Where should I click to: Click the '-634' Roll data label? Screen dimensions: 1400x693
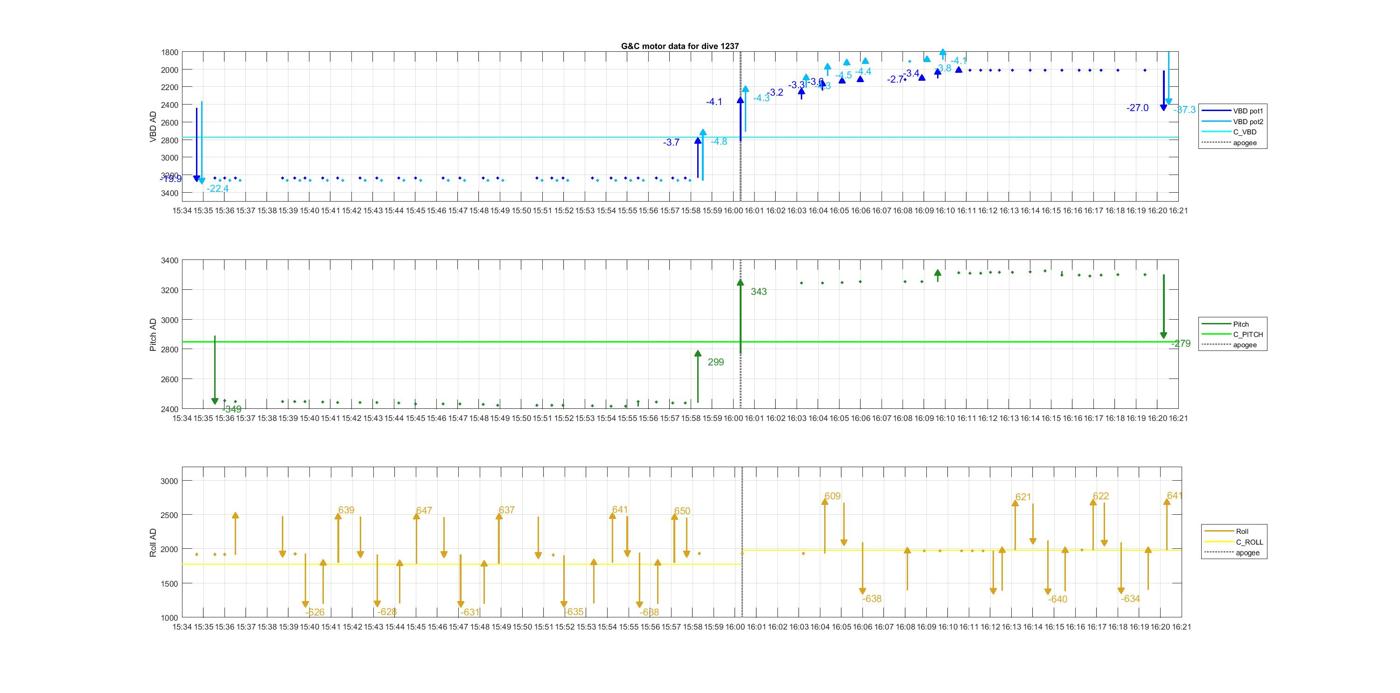[1131, 599]
